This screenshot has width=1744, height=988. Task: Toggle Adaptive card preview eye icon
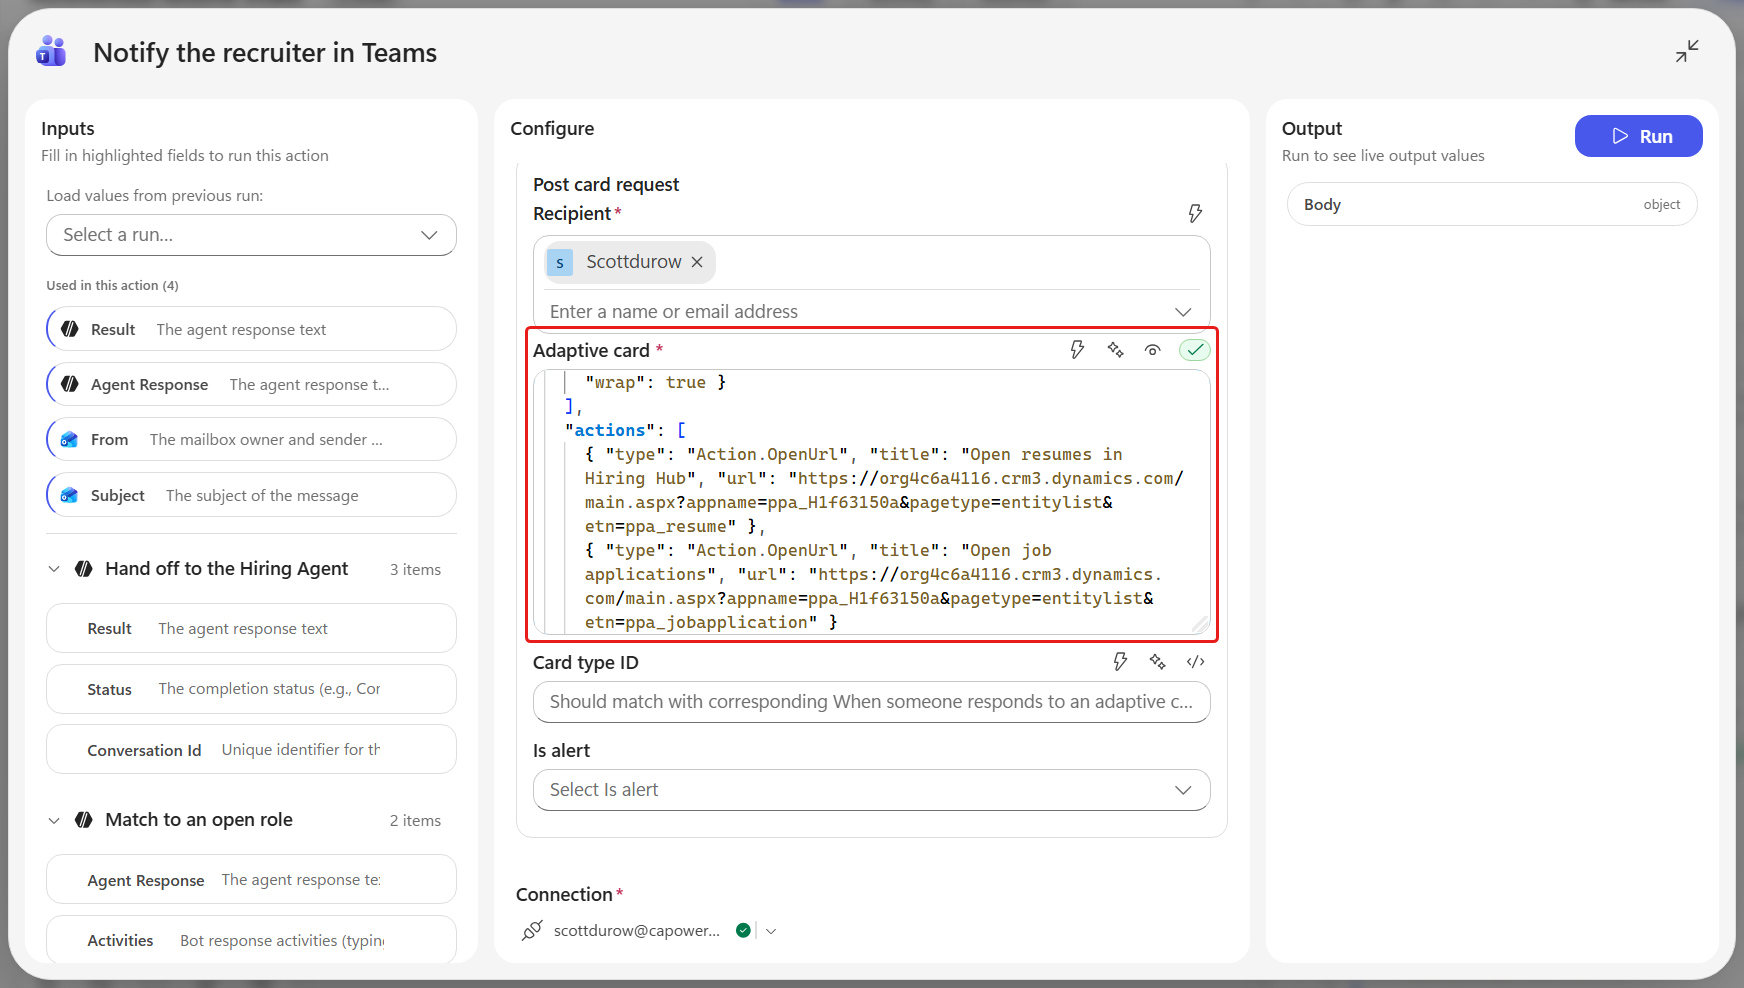coord(1153,350)
